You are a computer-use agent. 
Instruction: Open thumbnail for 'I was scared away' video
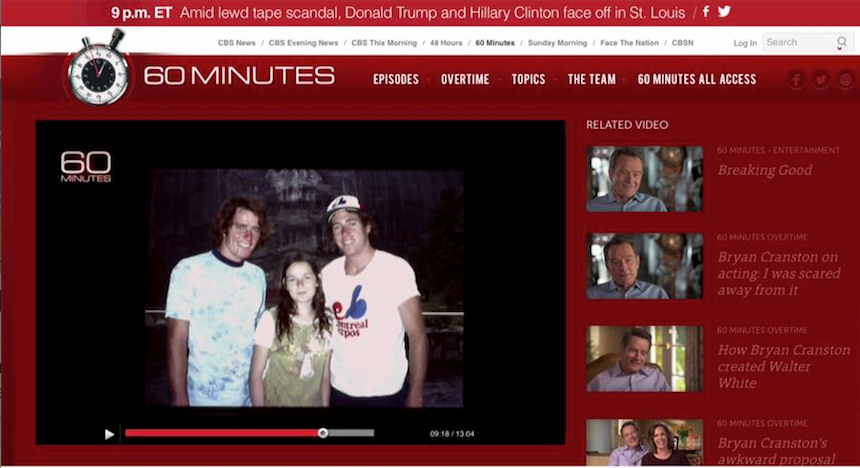[644, 266]
